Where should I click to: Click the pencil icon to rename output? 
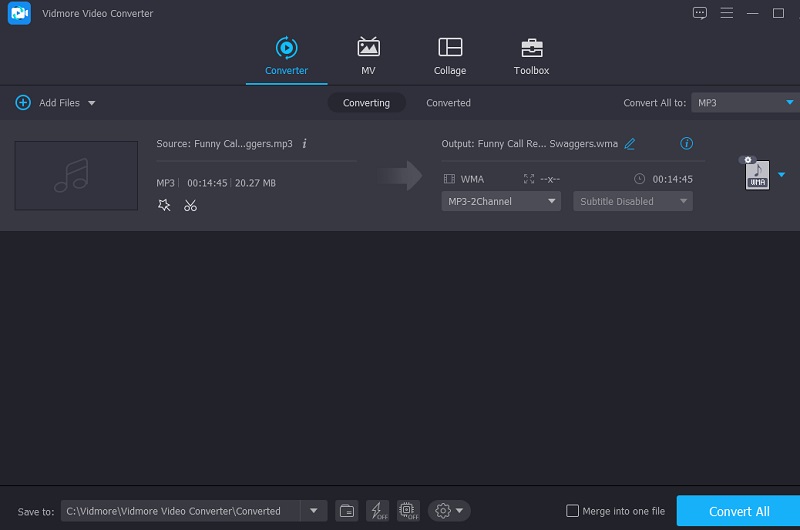pyautogui.click(x=630, y=144)
